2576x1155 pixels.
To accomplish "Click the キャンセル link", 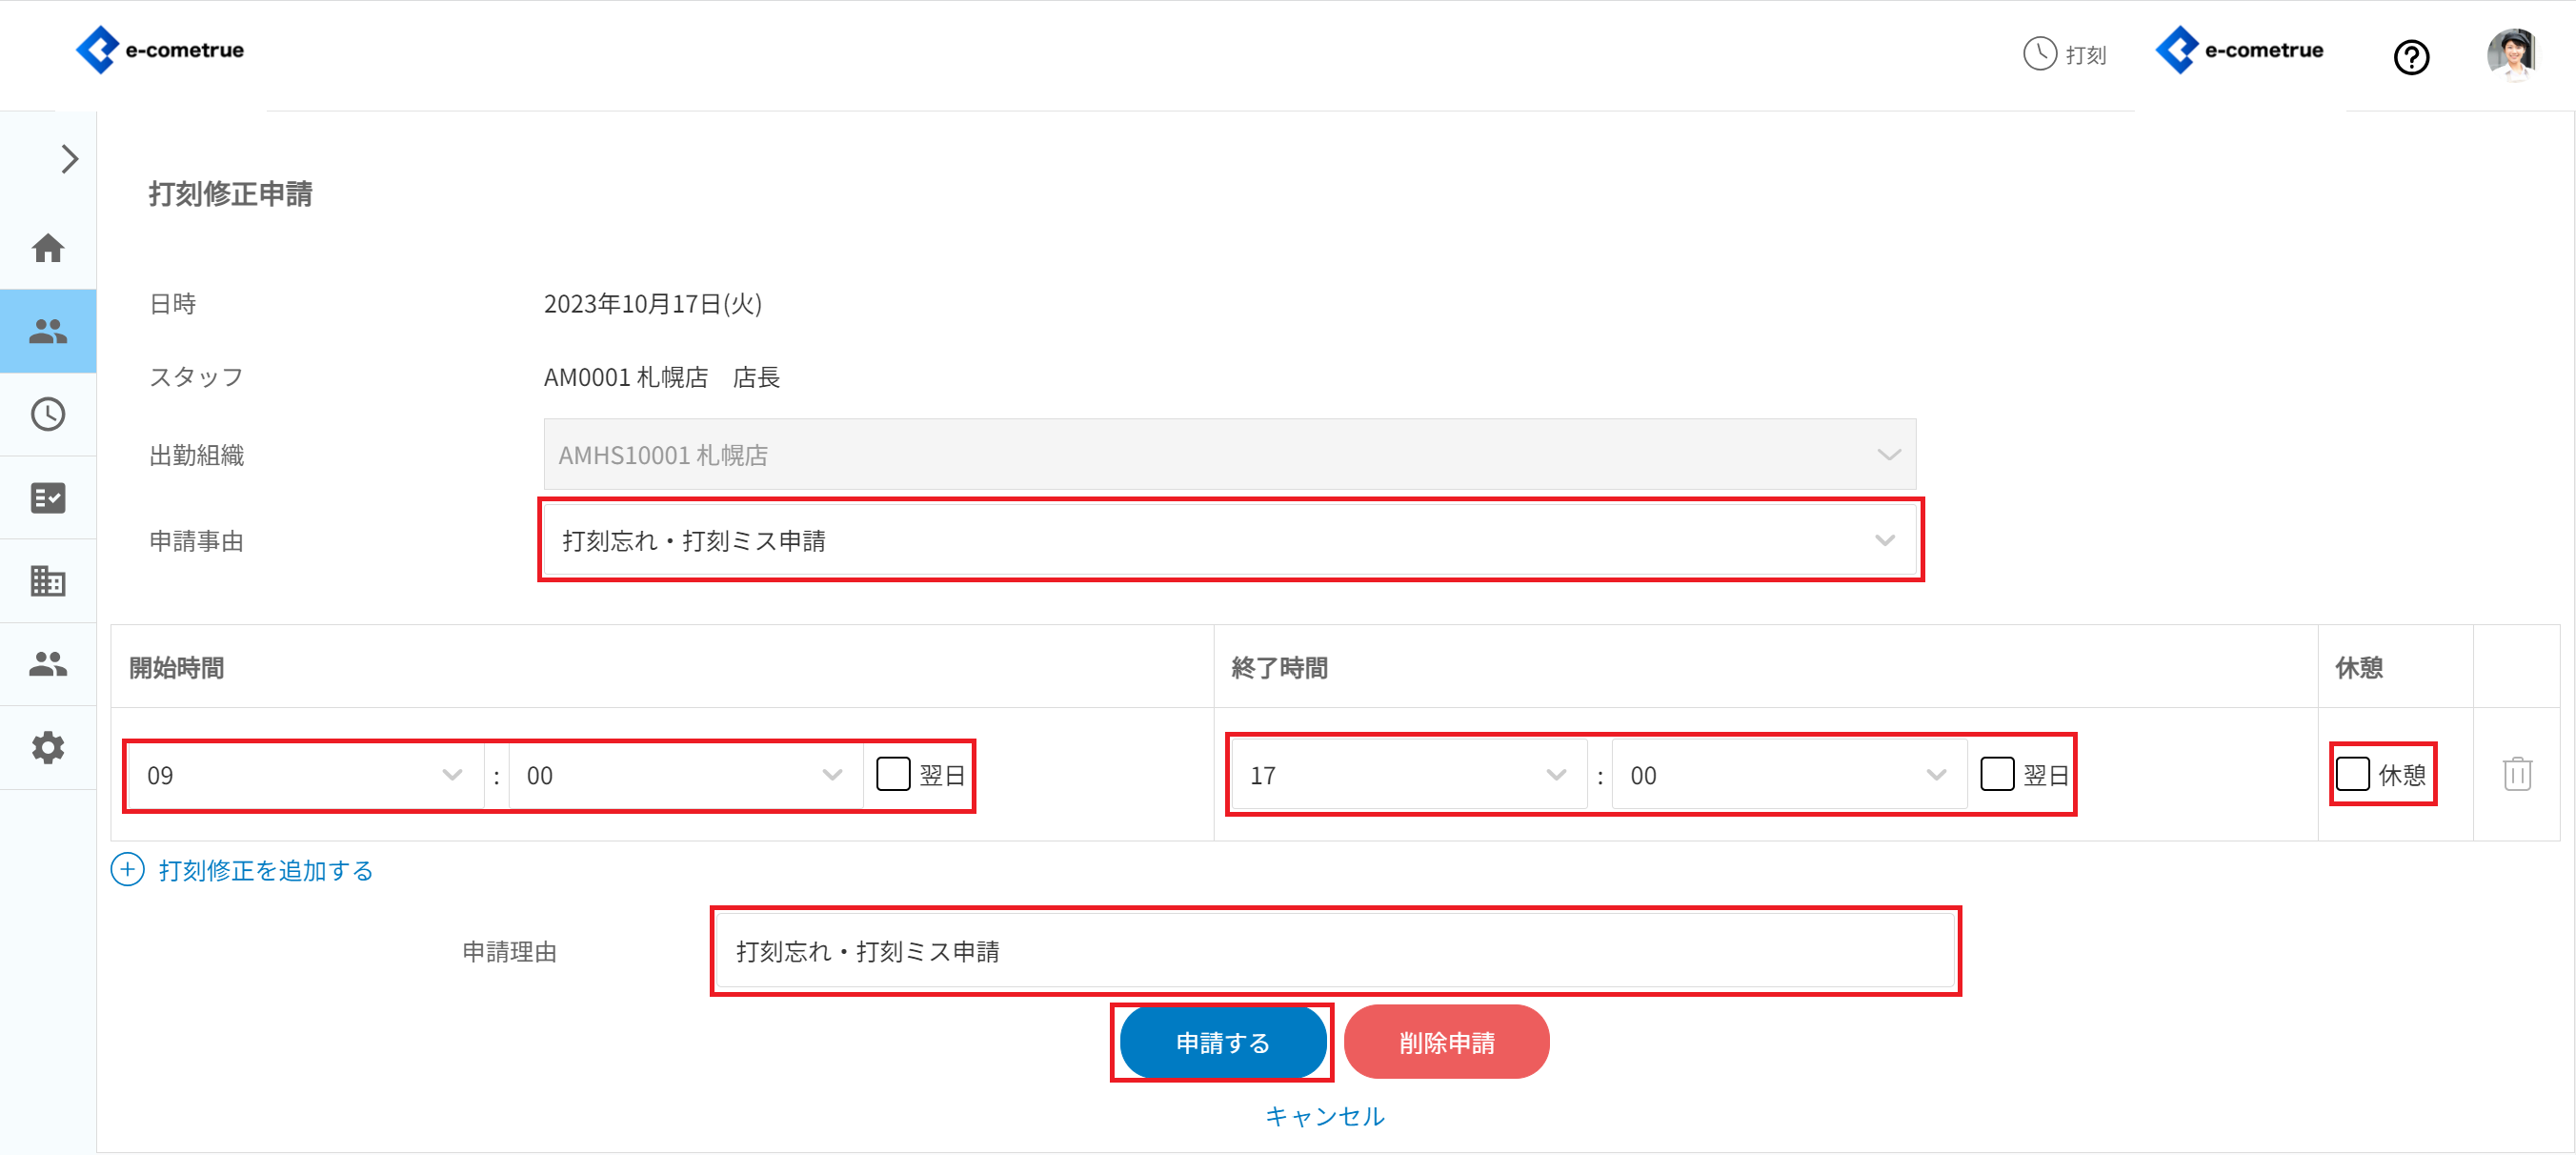I will 1324,1116.
